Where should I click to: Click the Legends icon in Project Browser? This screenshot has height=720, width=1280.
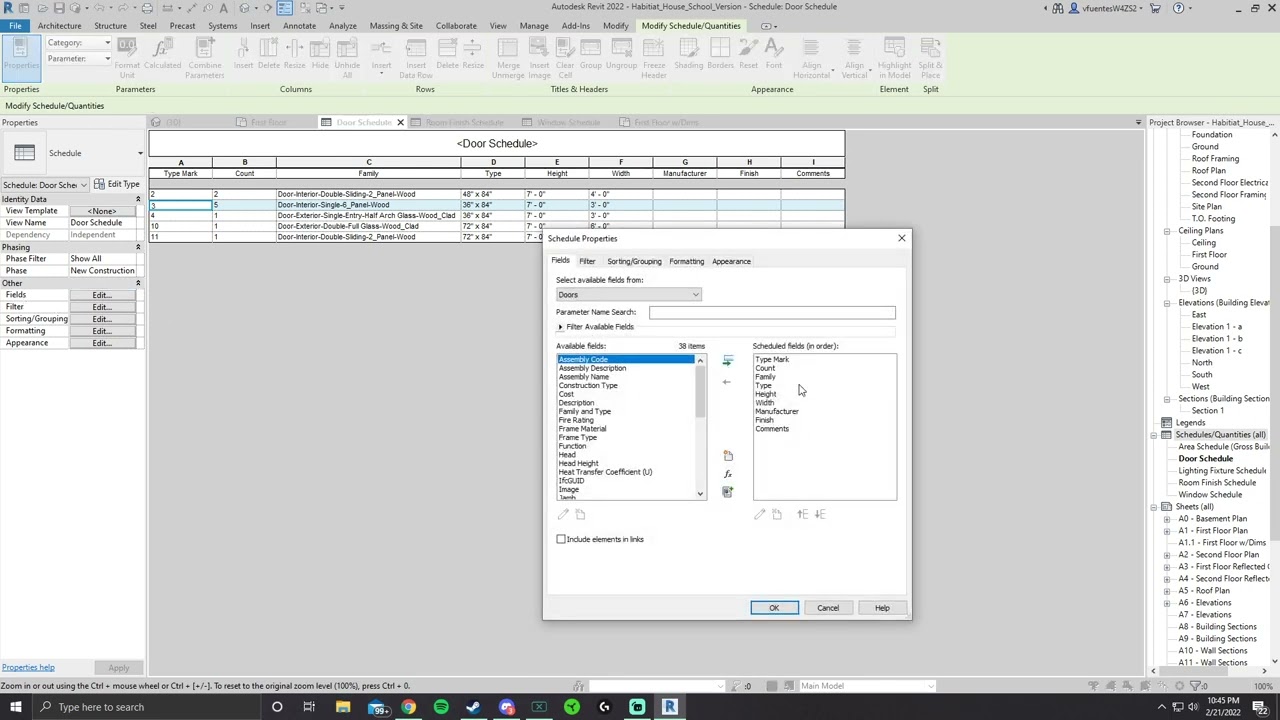[1167, 423]
